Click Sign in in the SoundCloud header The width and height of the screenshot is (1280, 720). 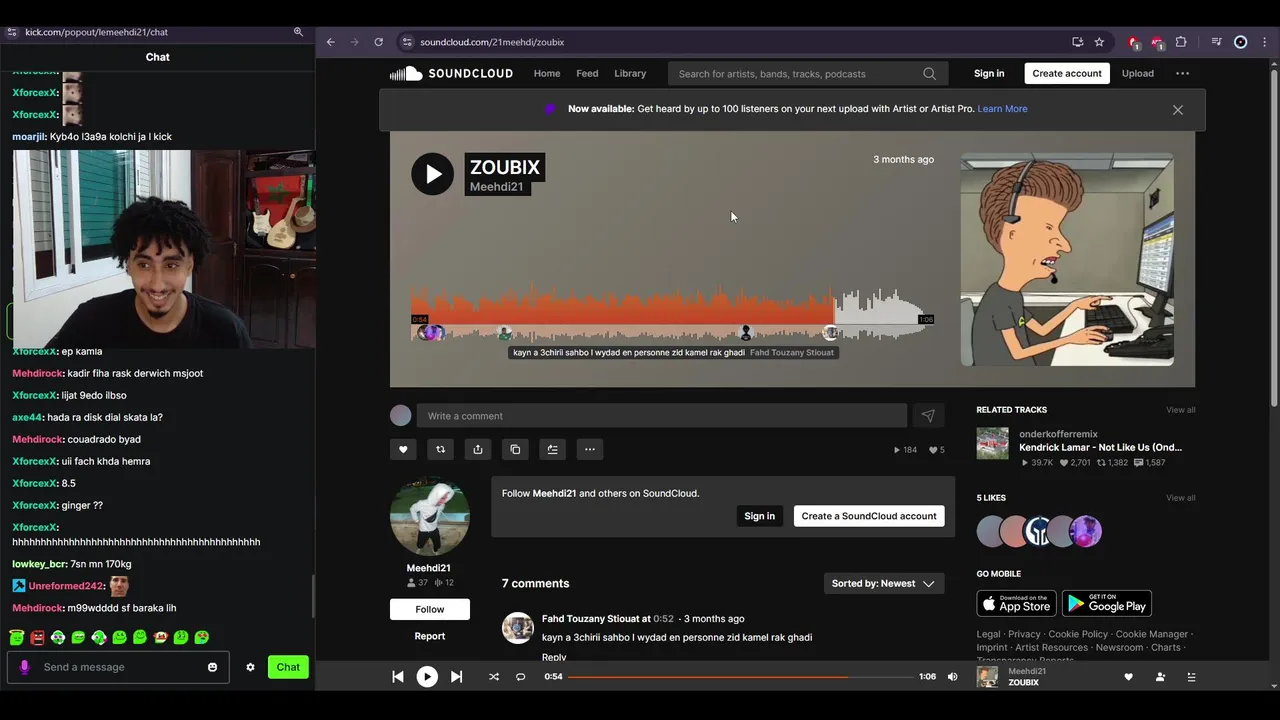[989, 73]
